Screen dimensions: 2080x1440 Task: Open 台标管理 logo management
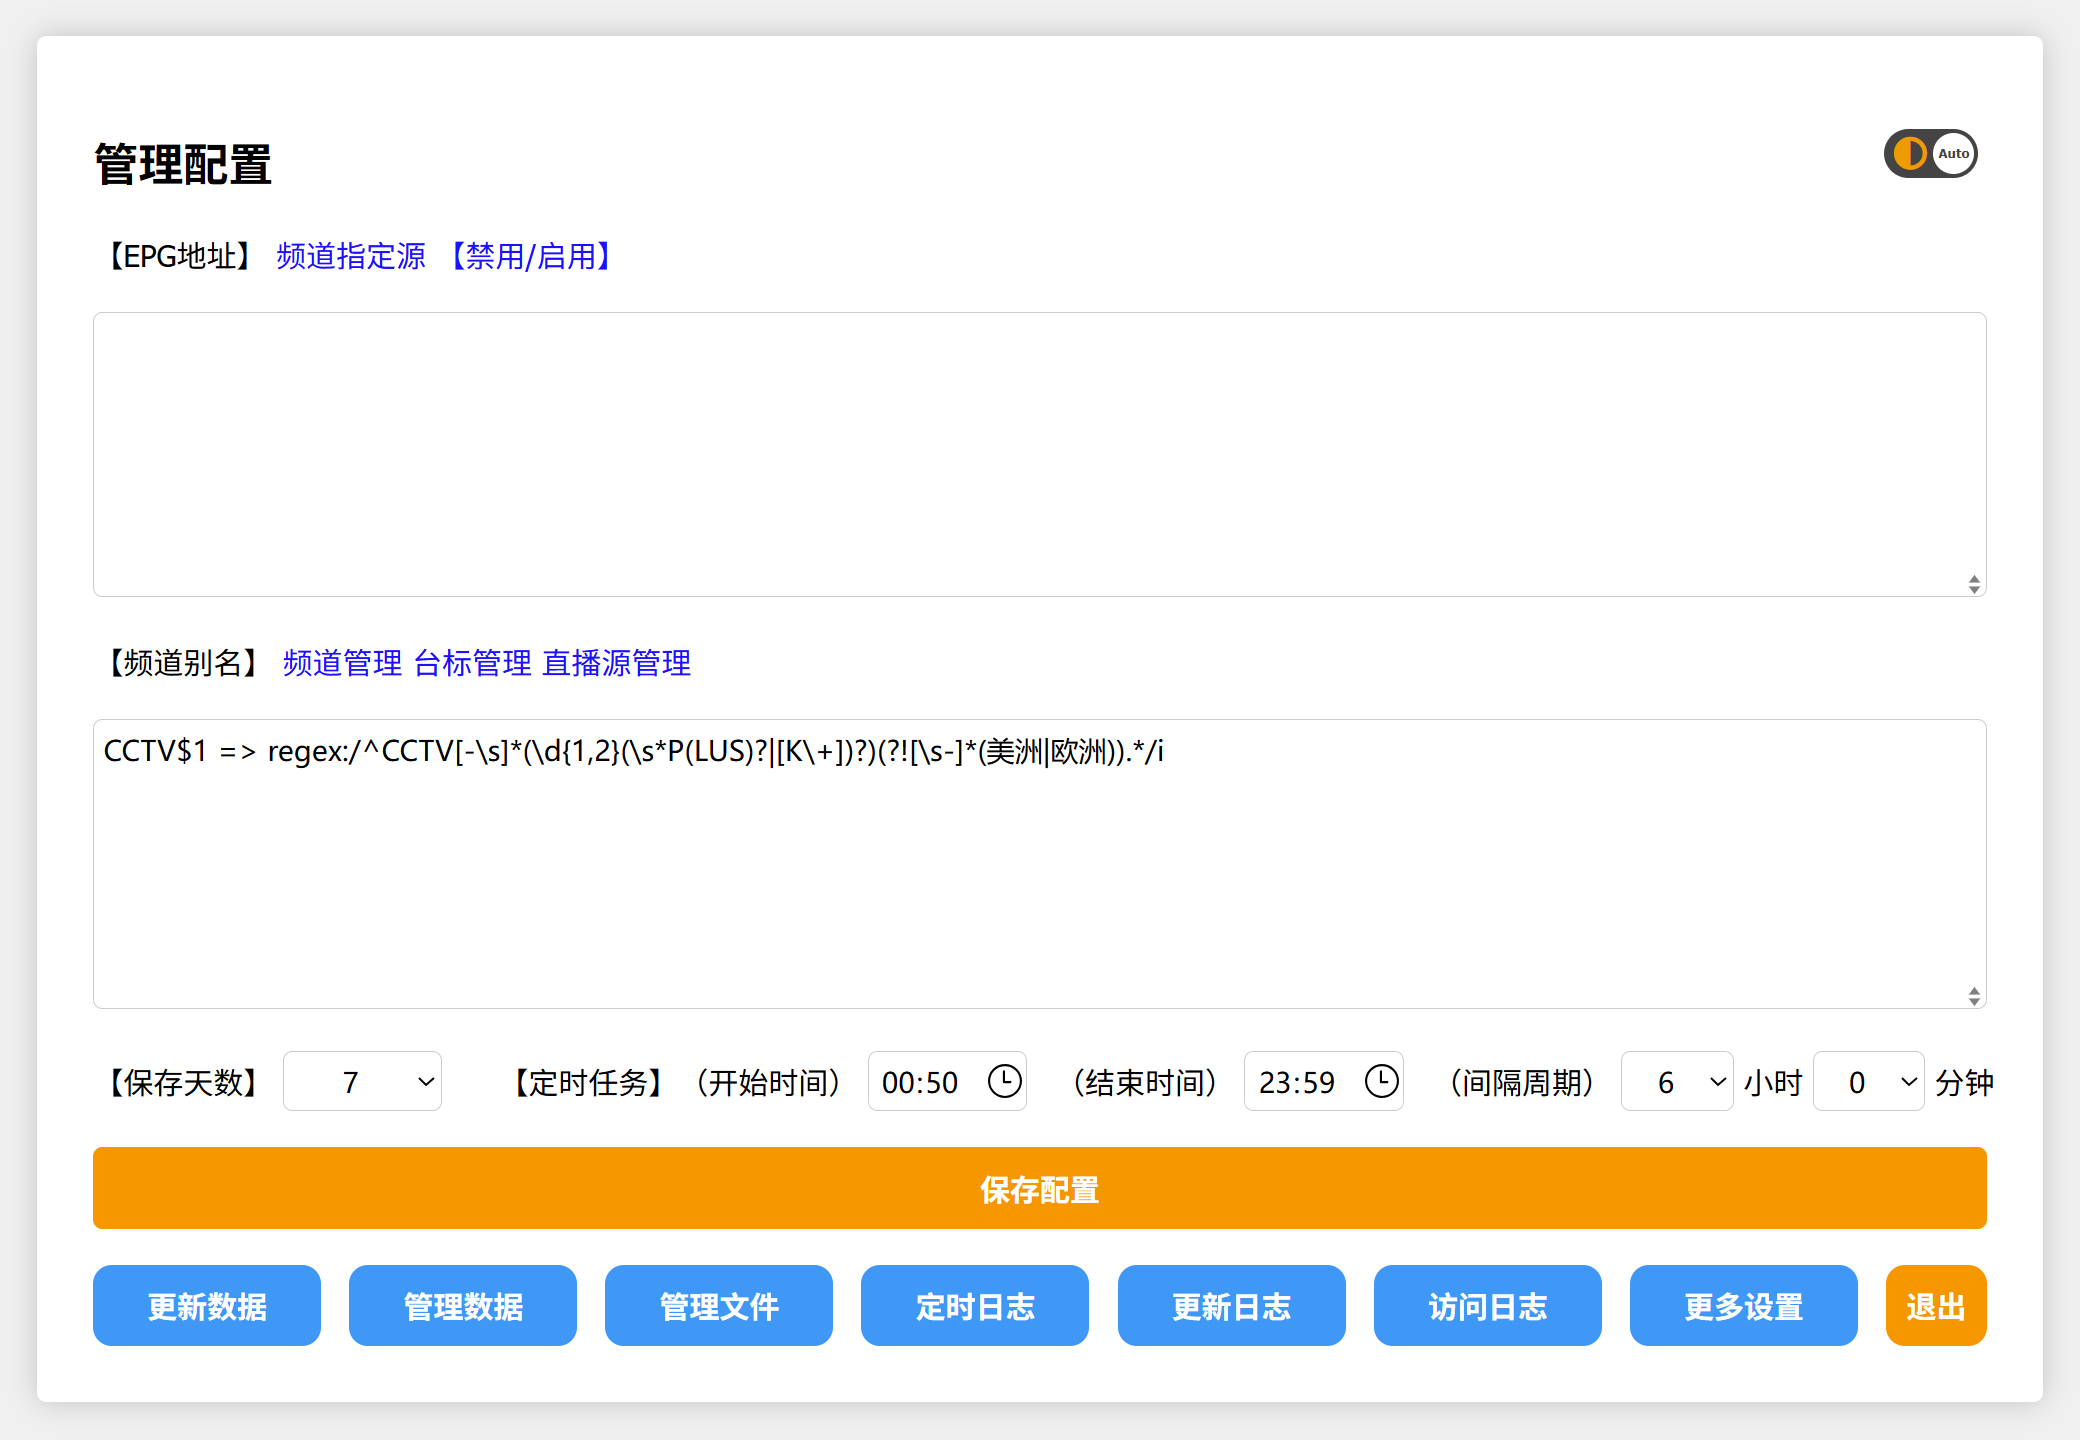tap(473, 664)
